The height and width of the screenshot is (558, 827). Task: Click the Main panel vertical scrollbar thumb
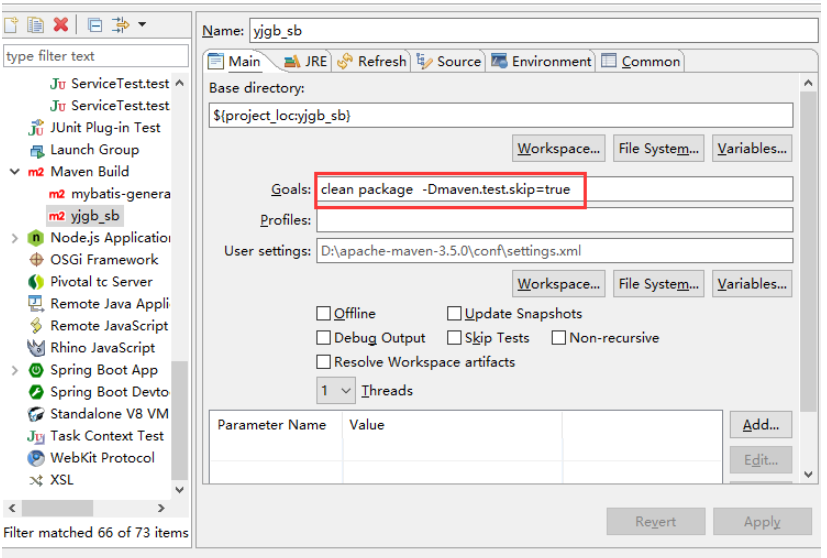coord(808,251)
